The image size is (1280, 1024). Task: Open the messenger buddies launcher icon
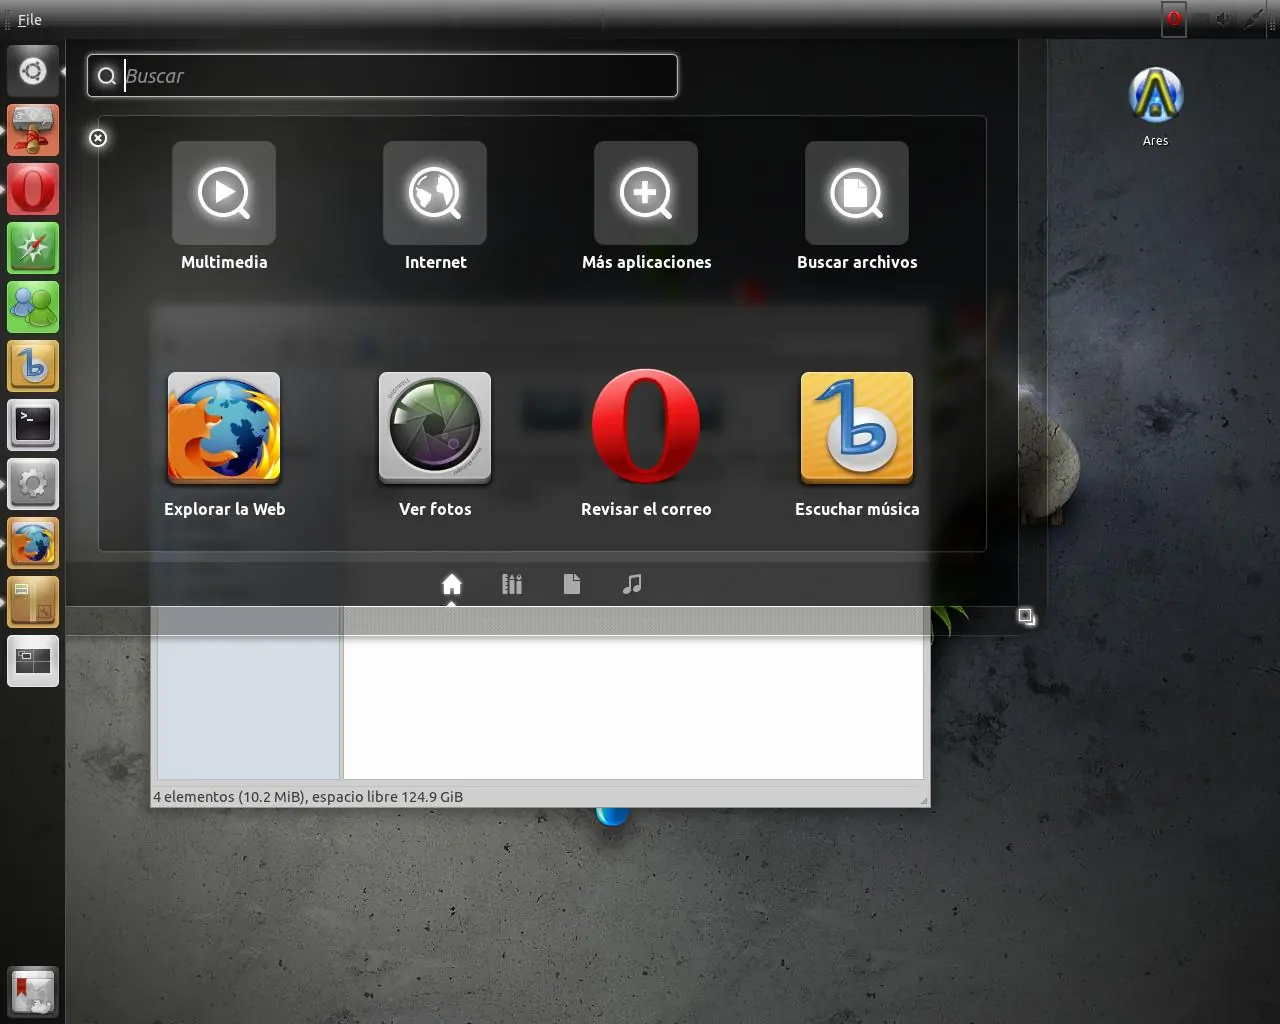pyautogui.click(x=33, y=307)
